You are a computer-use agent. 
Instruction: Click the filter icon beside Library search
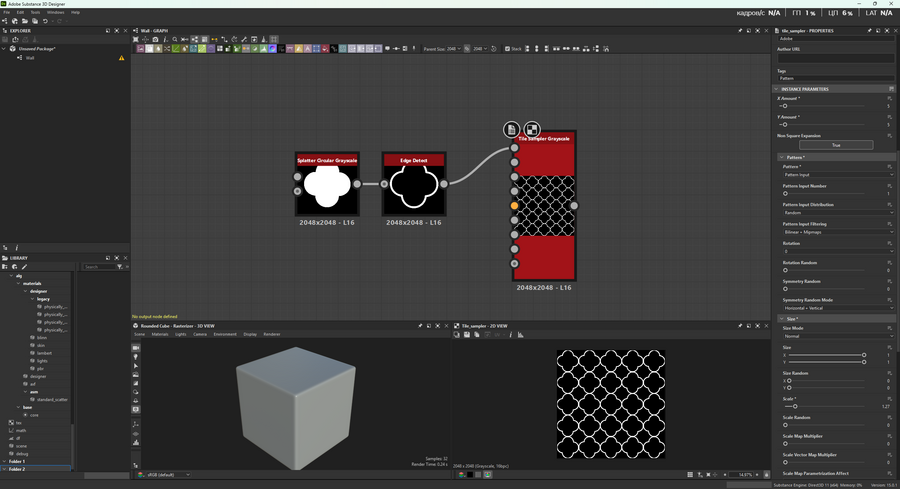coord(119,267)
